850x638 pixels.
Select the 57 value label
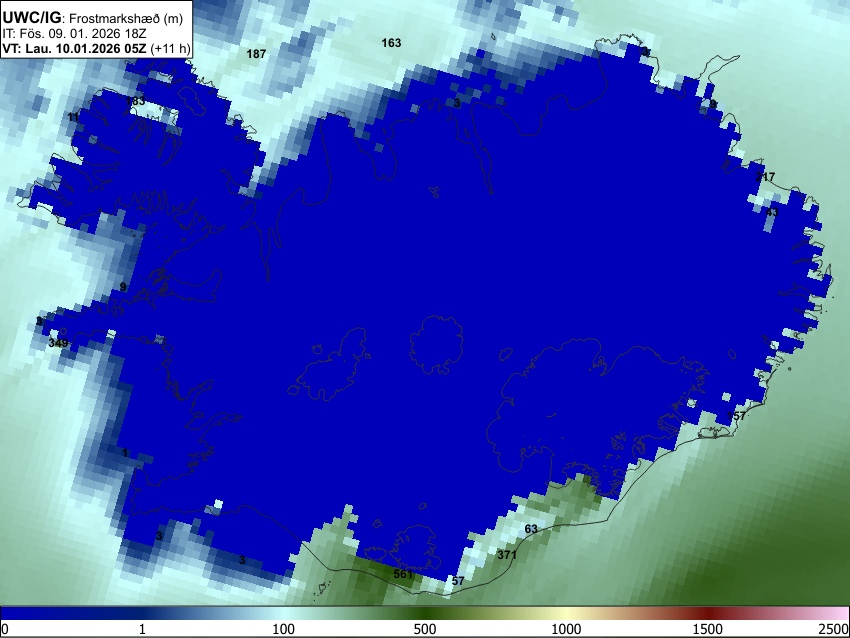[x=458, y=581]
